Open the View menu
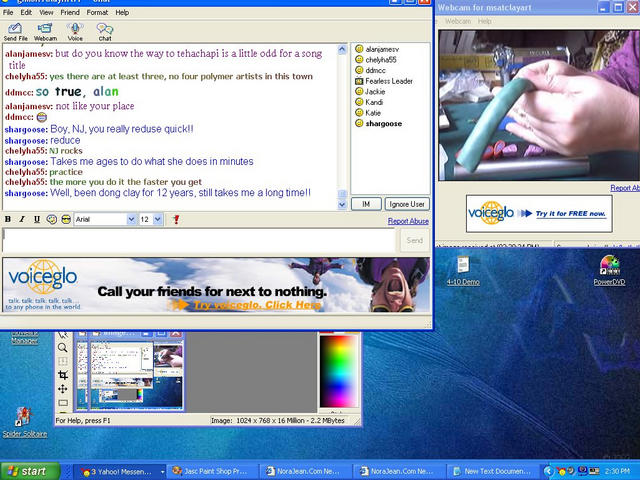This screenshot has width=640, height=480. point(46,13)
